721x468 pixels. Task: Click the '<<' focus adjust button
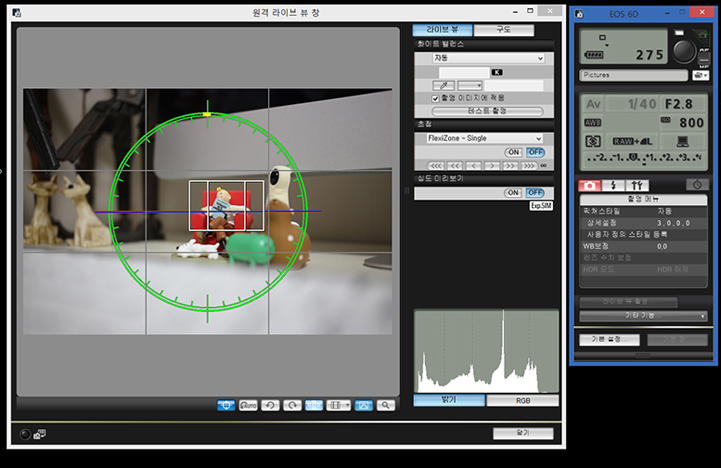tap(455, 166)
